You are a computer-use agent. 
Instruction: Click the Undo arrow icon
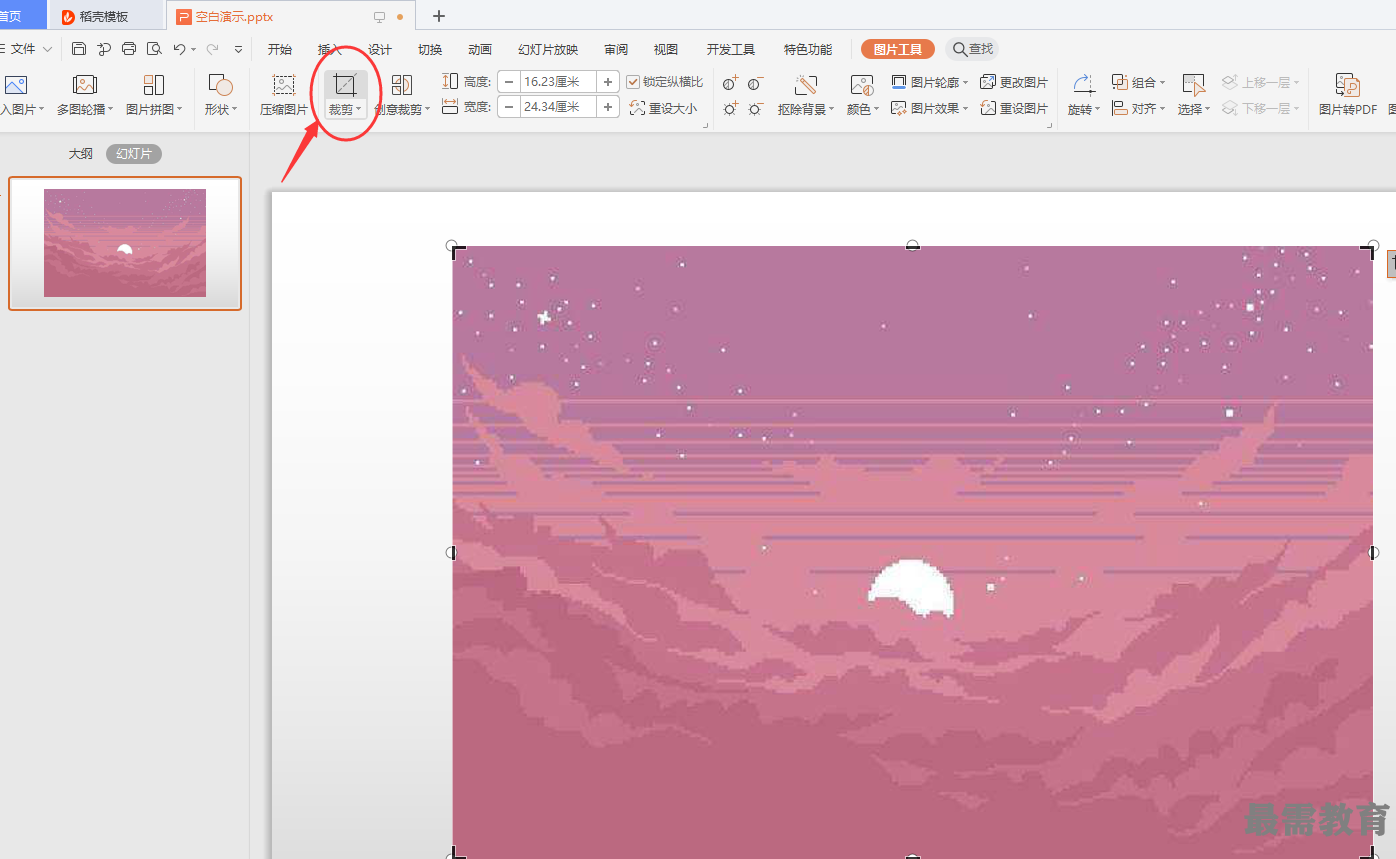pos(178,49)
